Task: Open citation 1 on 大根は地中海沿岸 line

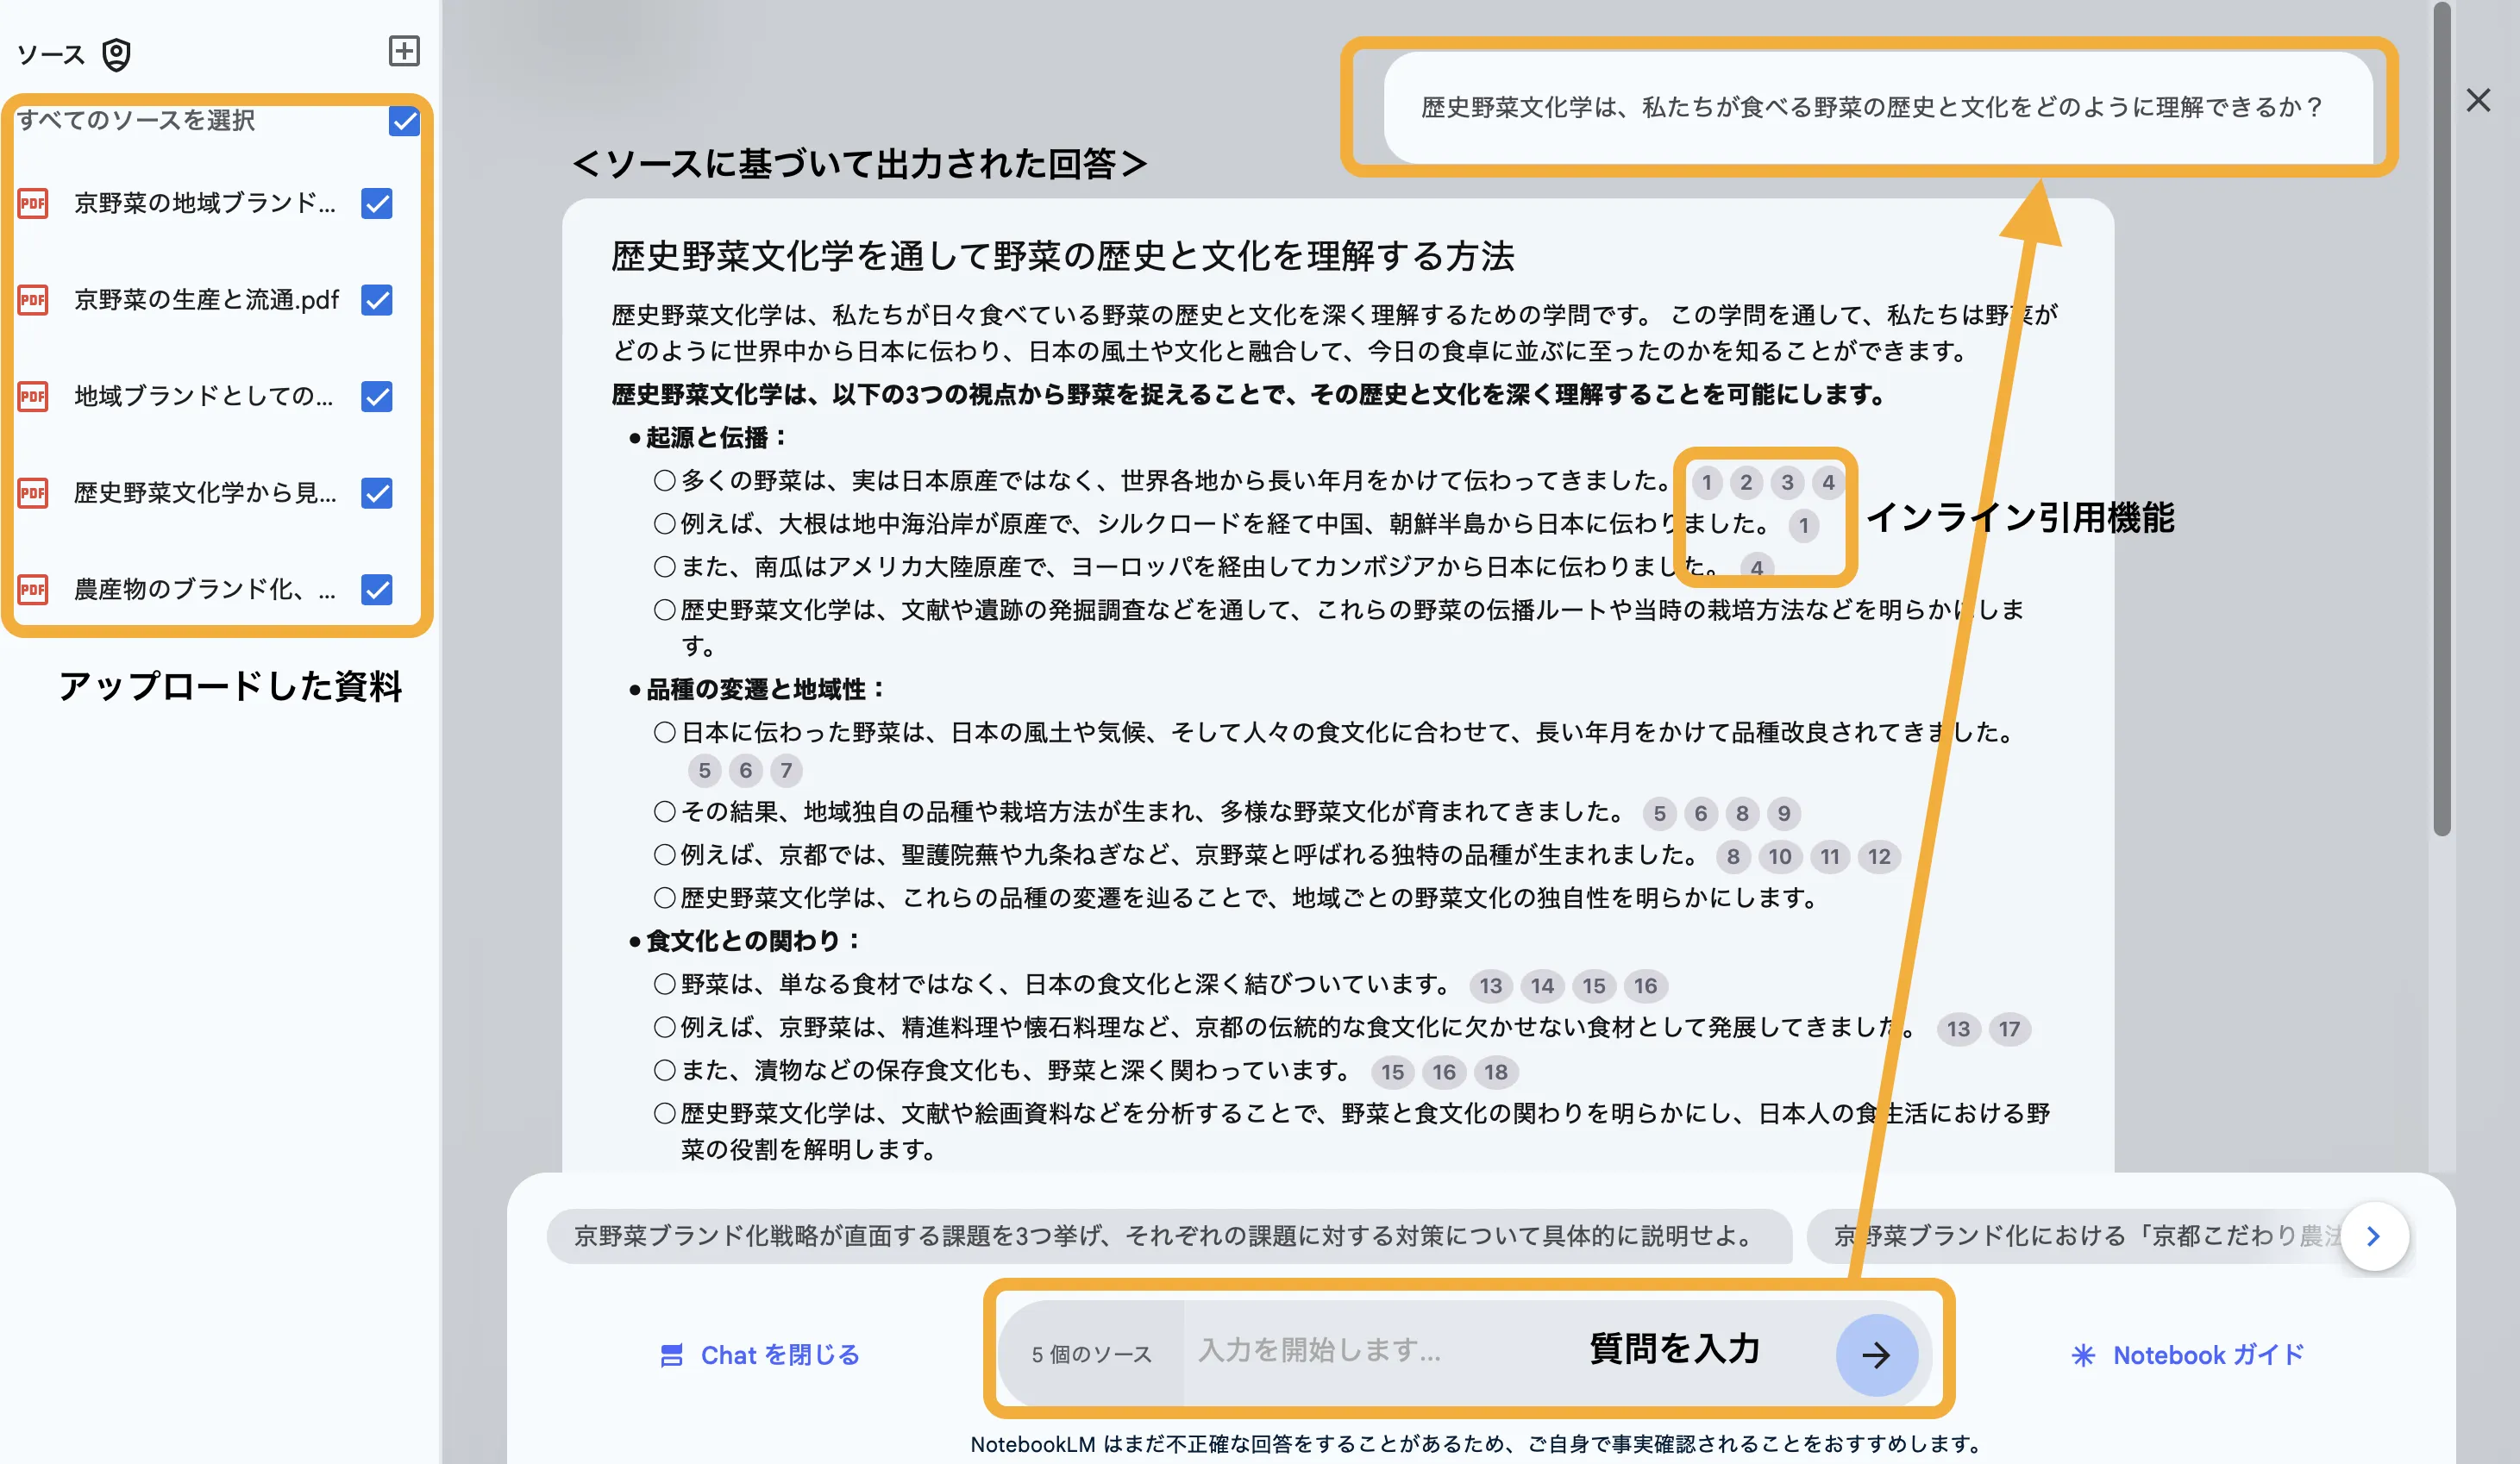Action: coord(1804,526)
